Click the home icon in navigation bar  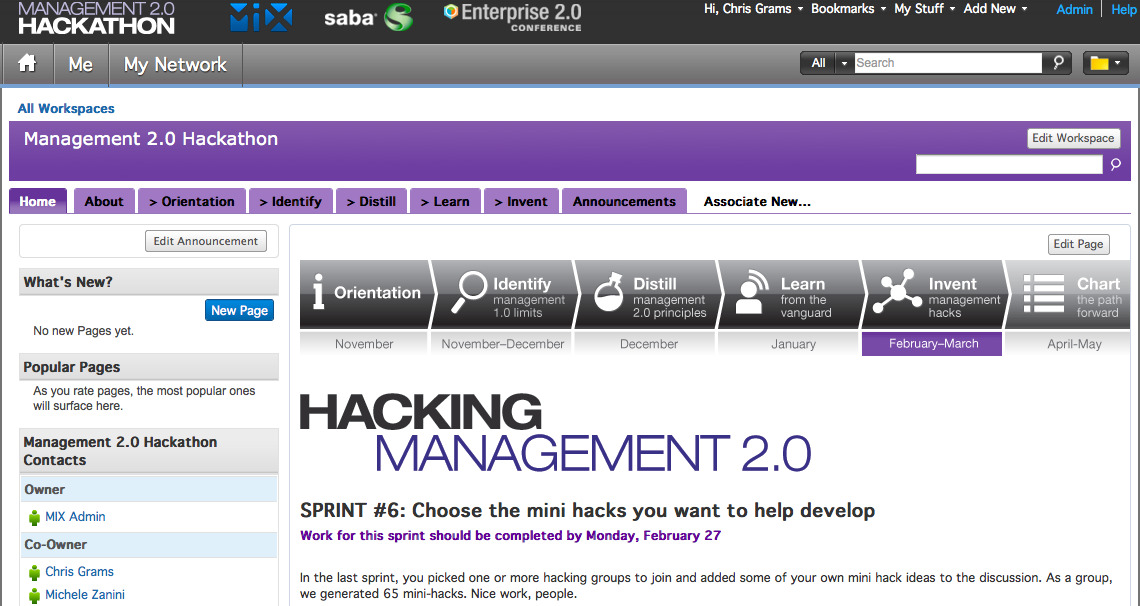pos(27,64)
